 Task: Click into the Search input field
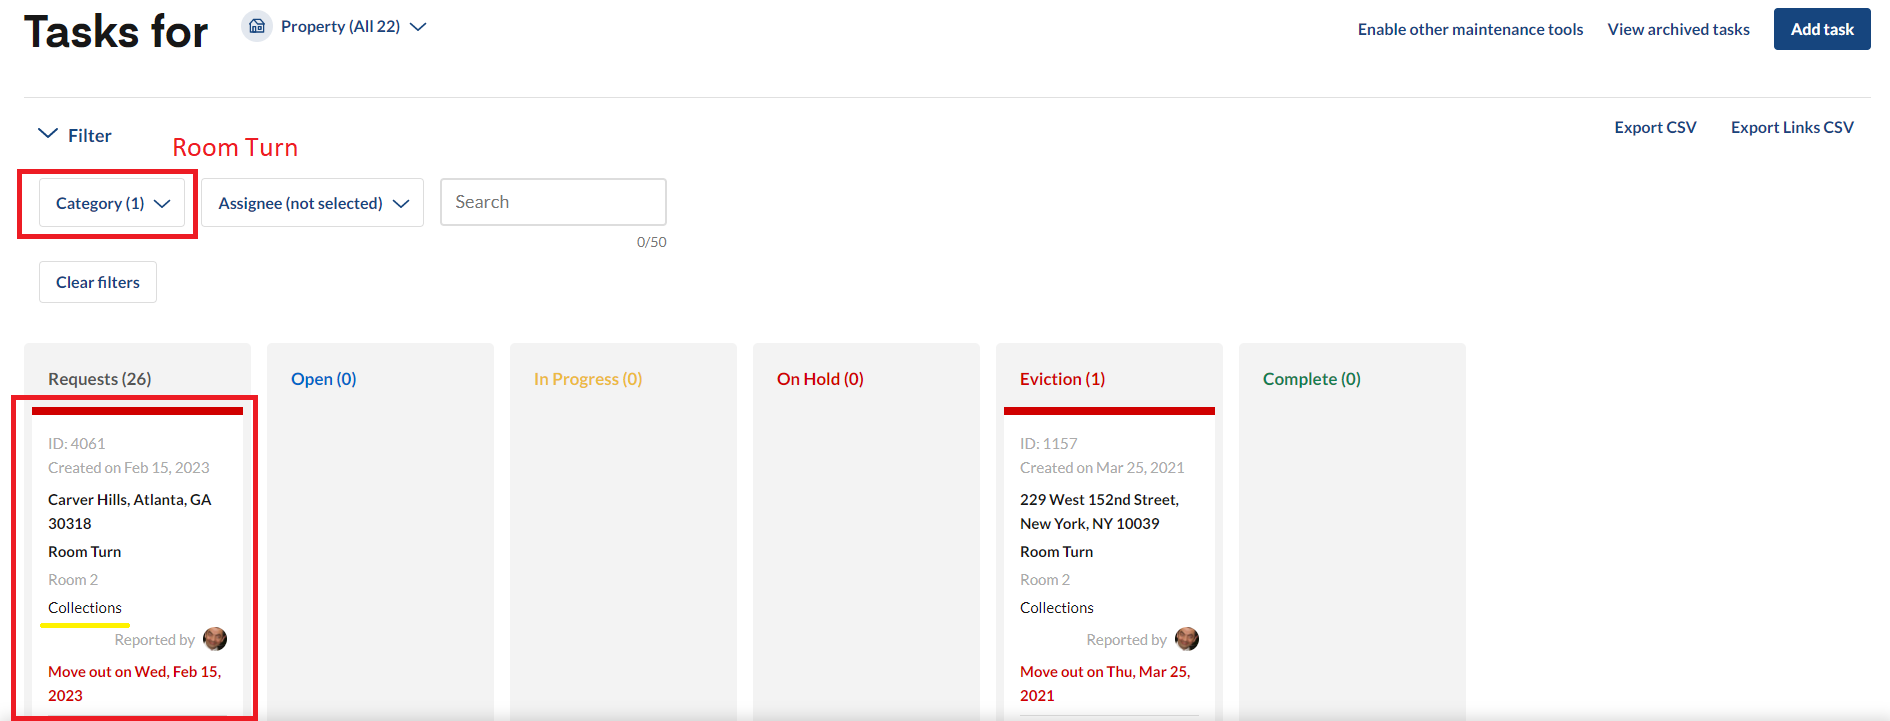point(553,202)
